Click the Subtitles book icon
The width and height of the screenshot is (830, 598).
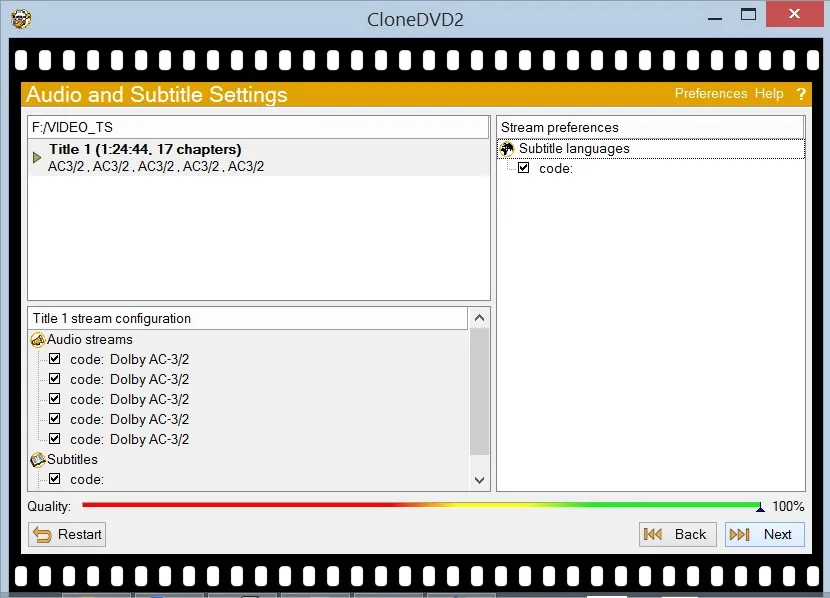(x=38, y=459)
